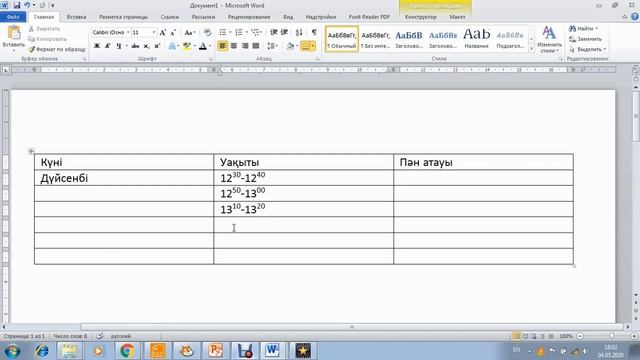Switch to the Вставка tab
The width and height of the screenshot is (640, 360).
[x=76, y=17]
